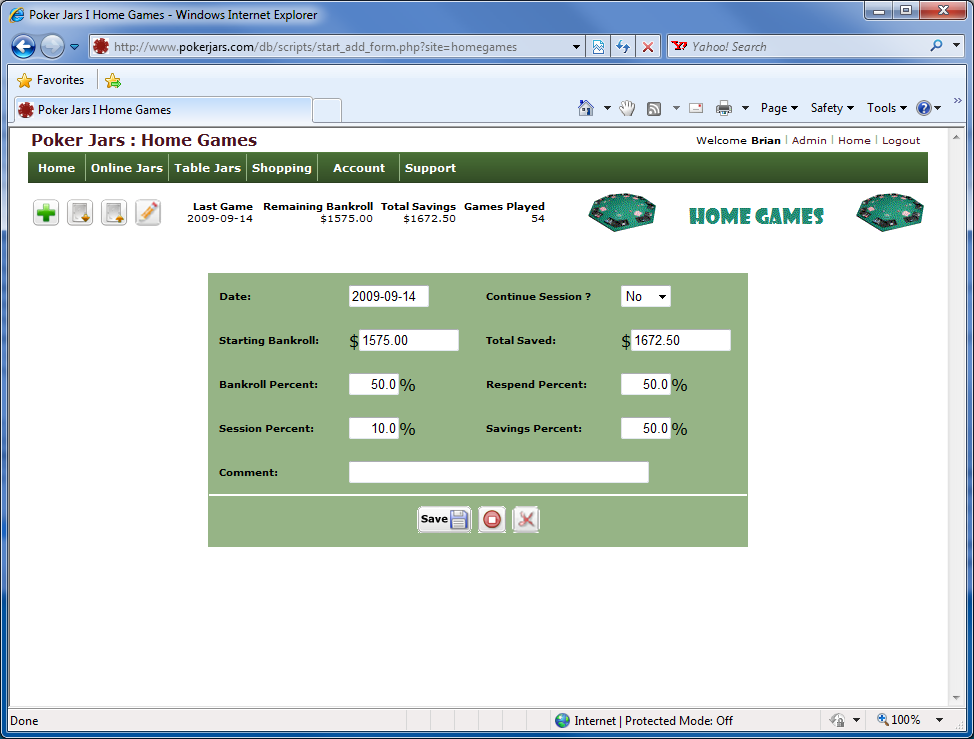The width and height of the screenshot is (974, 739).
Task: Click the Poker Jars : Home Games title
Action: click(x=144, y=140)
